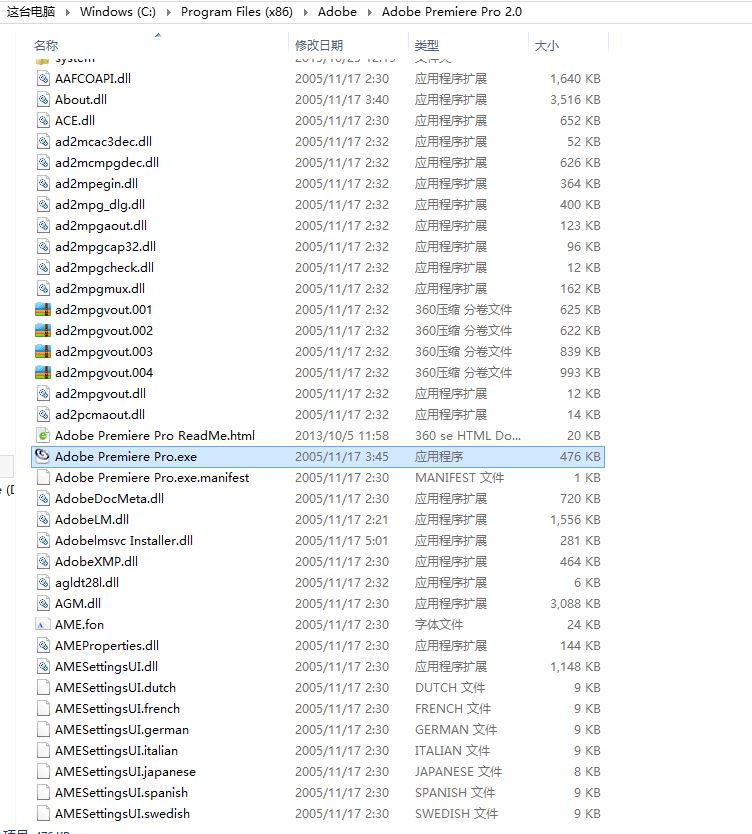This screenshot has width=752, height=834.
Task: Select file name AMESettingsUI.dll
Action: (x=106, y=666)
